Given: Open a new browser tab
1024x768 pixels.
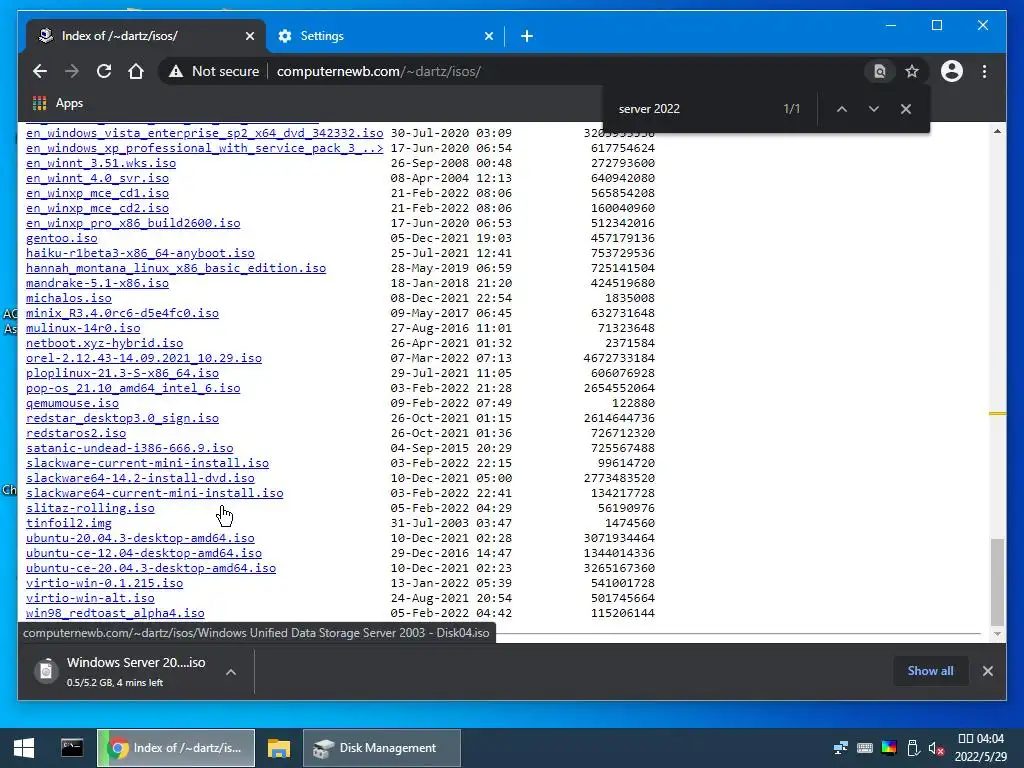Looking at the screenshot, I should (527, 36).
